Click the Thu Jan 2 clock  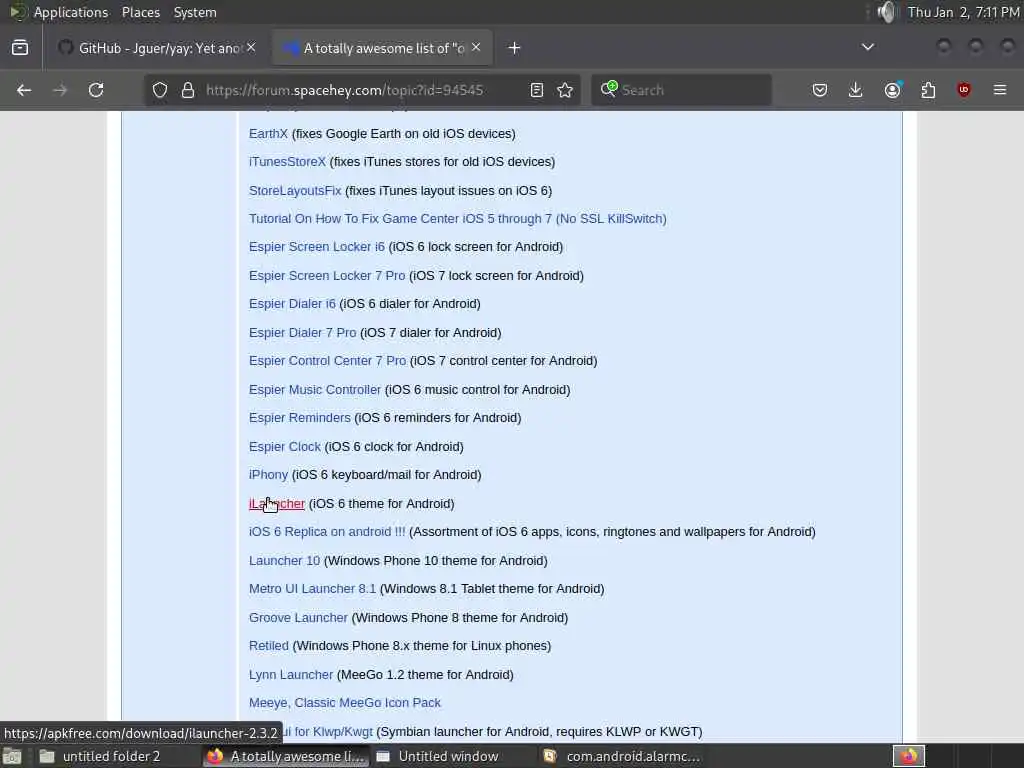pyautogui.click(x=964, y=12)
